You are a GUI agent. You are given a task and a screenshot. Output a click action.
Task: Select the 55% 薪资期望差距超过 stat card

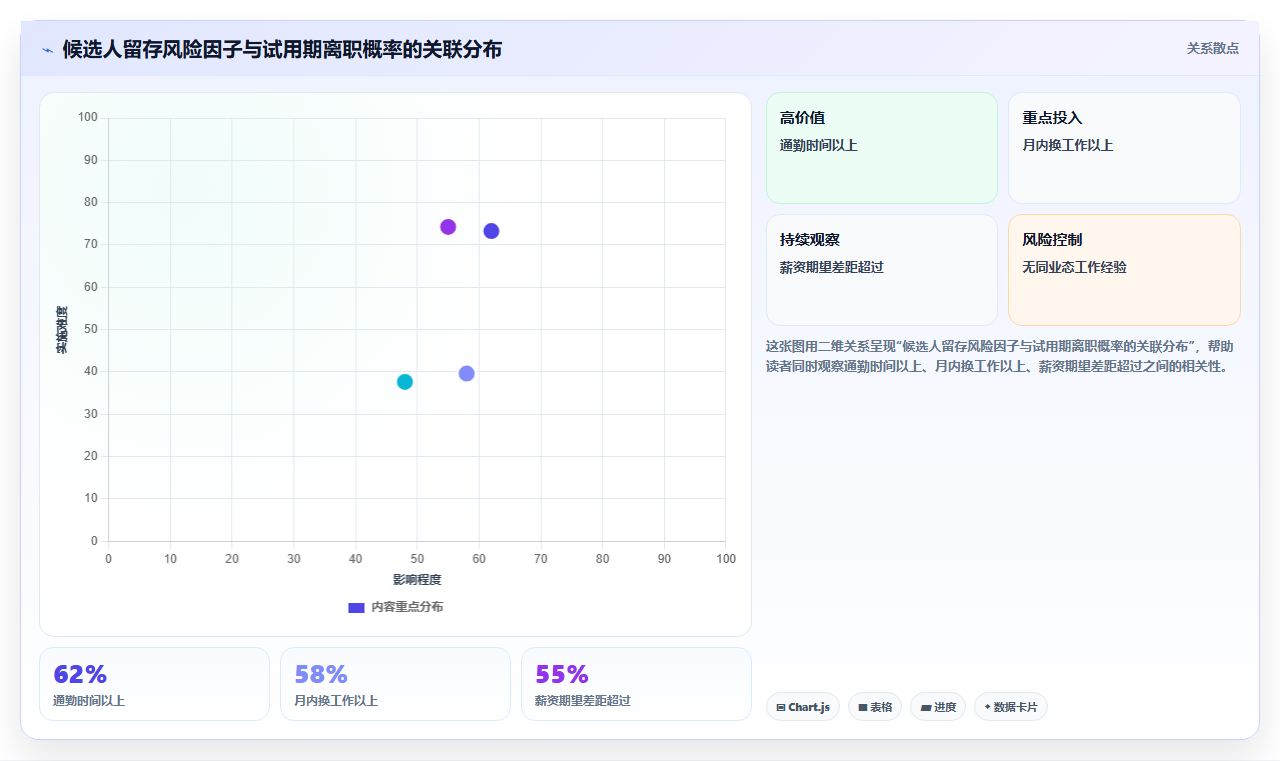coord(636,684)
